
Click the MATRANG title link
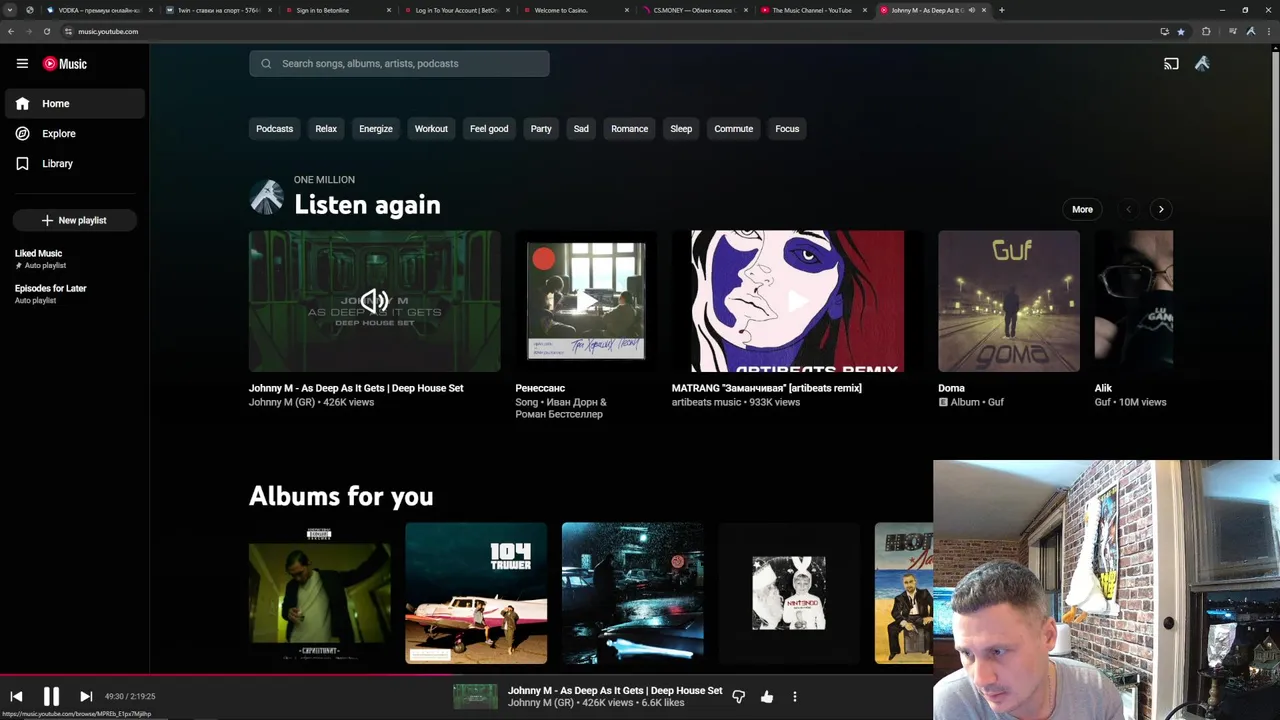(766, 388)
